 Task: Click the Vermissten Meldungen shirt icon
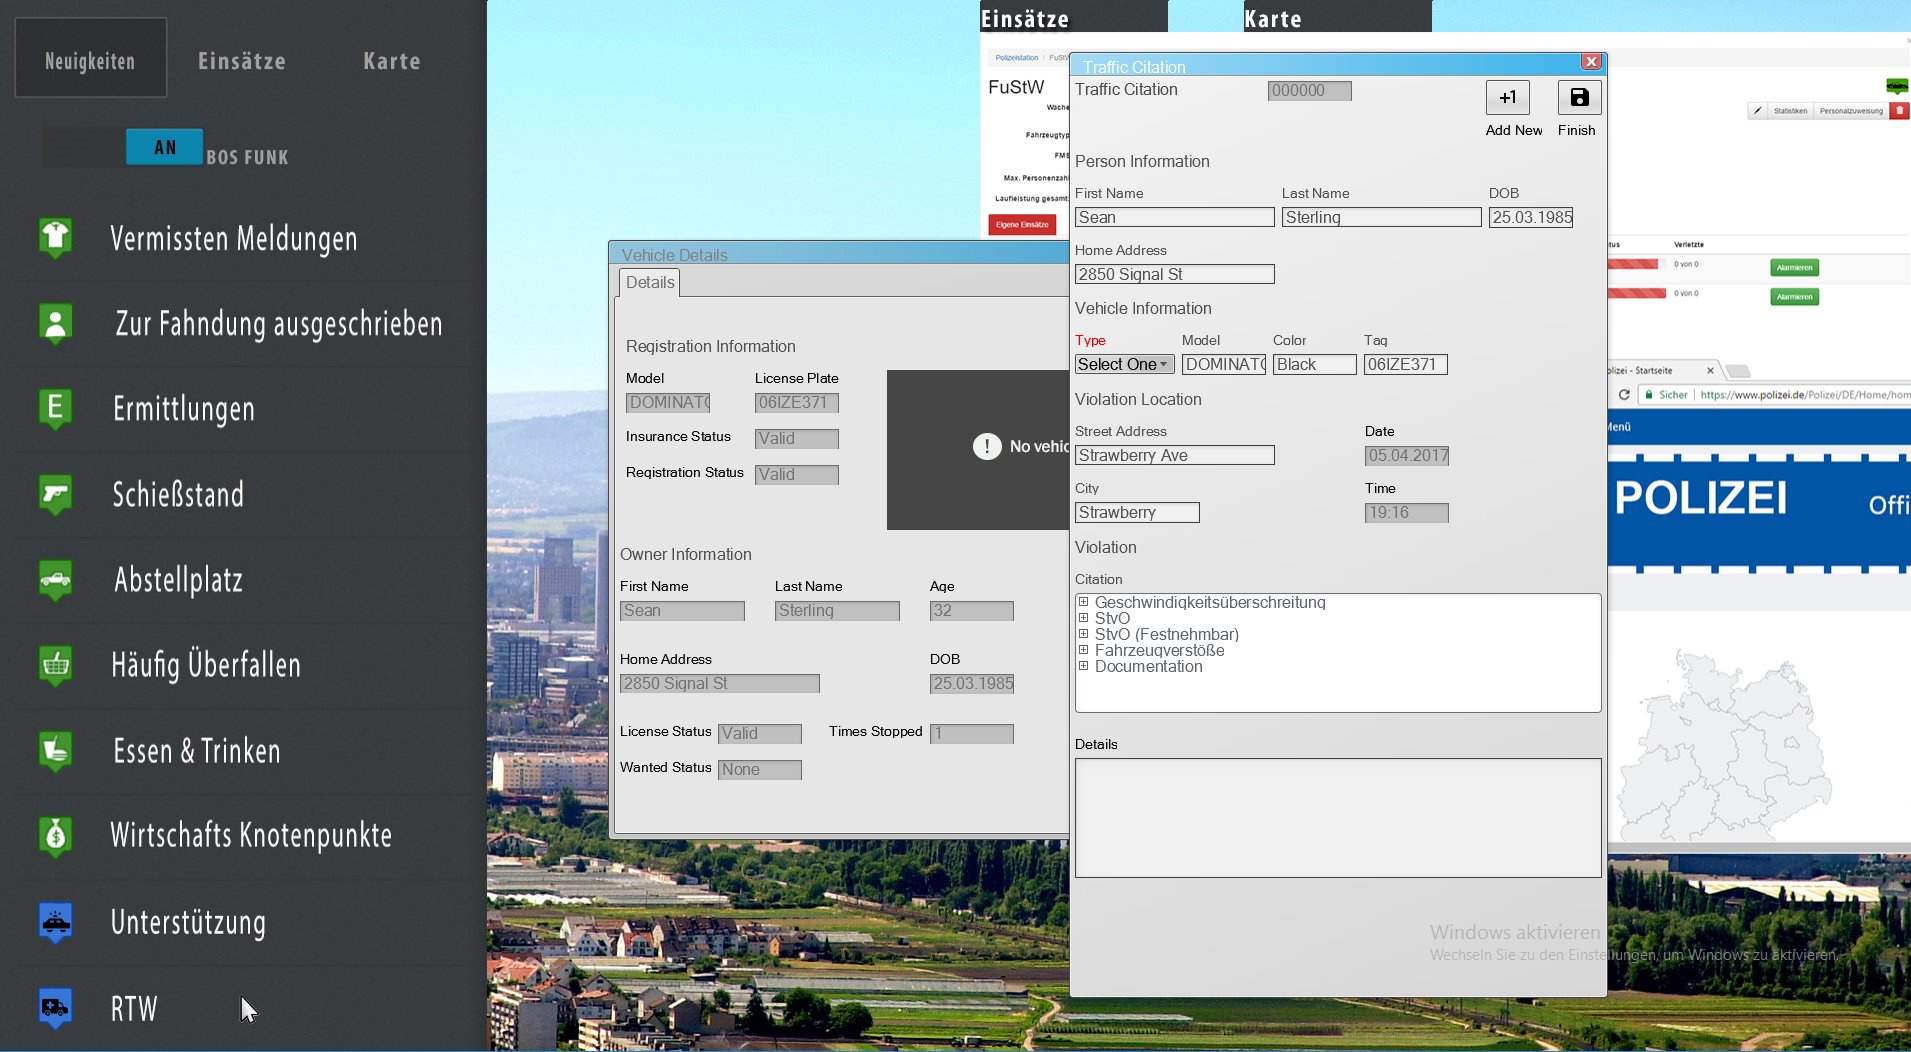(x=56, y=238)
